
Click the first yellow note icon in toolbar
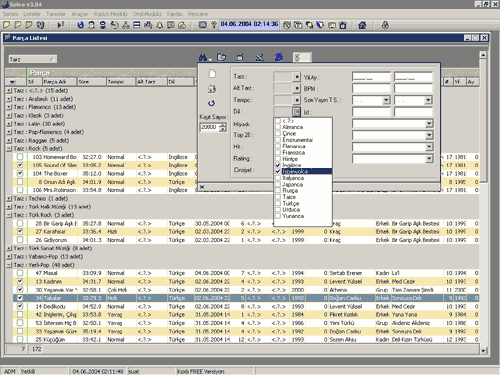tap(6, 25)
